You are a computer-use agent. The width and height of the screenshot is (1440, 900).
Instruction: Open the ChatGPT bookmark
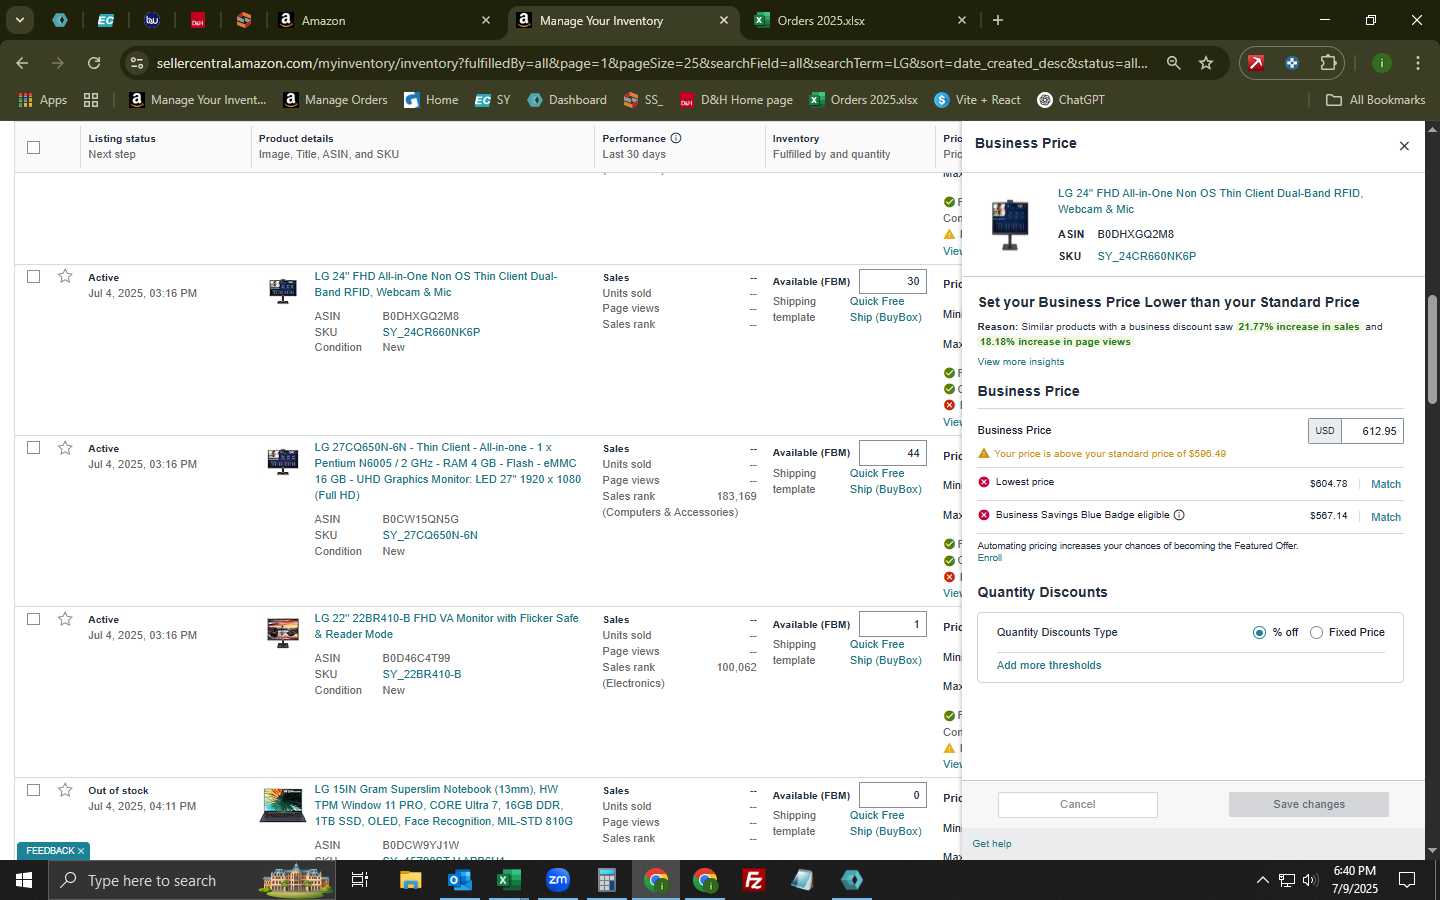[1070, 100]
